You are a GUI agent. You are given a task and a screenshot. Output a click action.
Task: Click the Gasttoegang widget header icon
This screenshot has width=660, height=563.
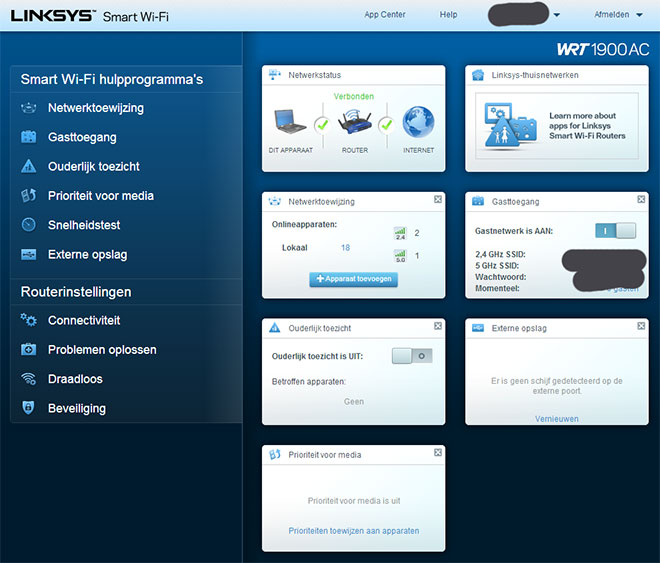click(x=478, y=201)
